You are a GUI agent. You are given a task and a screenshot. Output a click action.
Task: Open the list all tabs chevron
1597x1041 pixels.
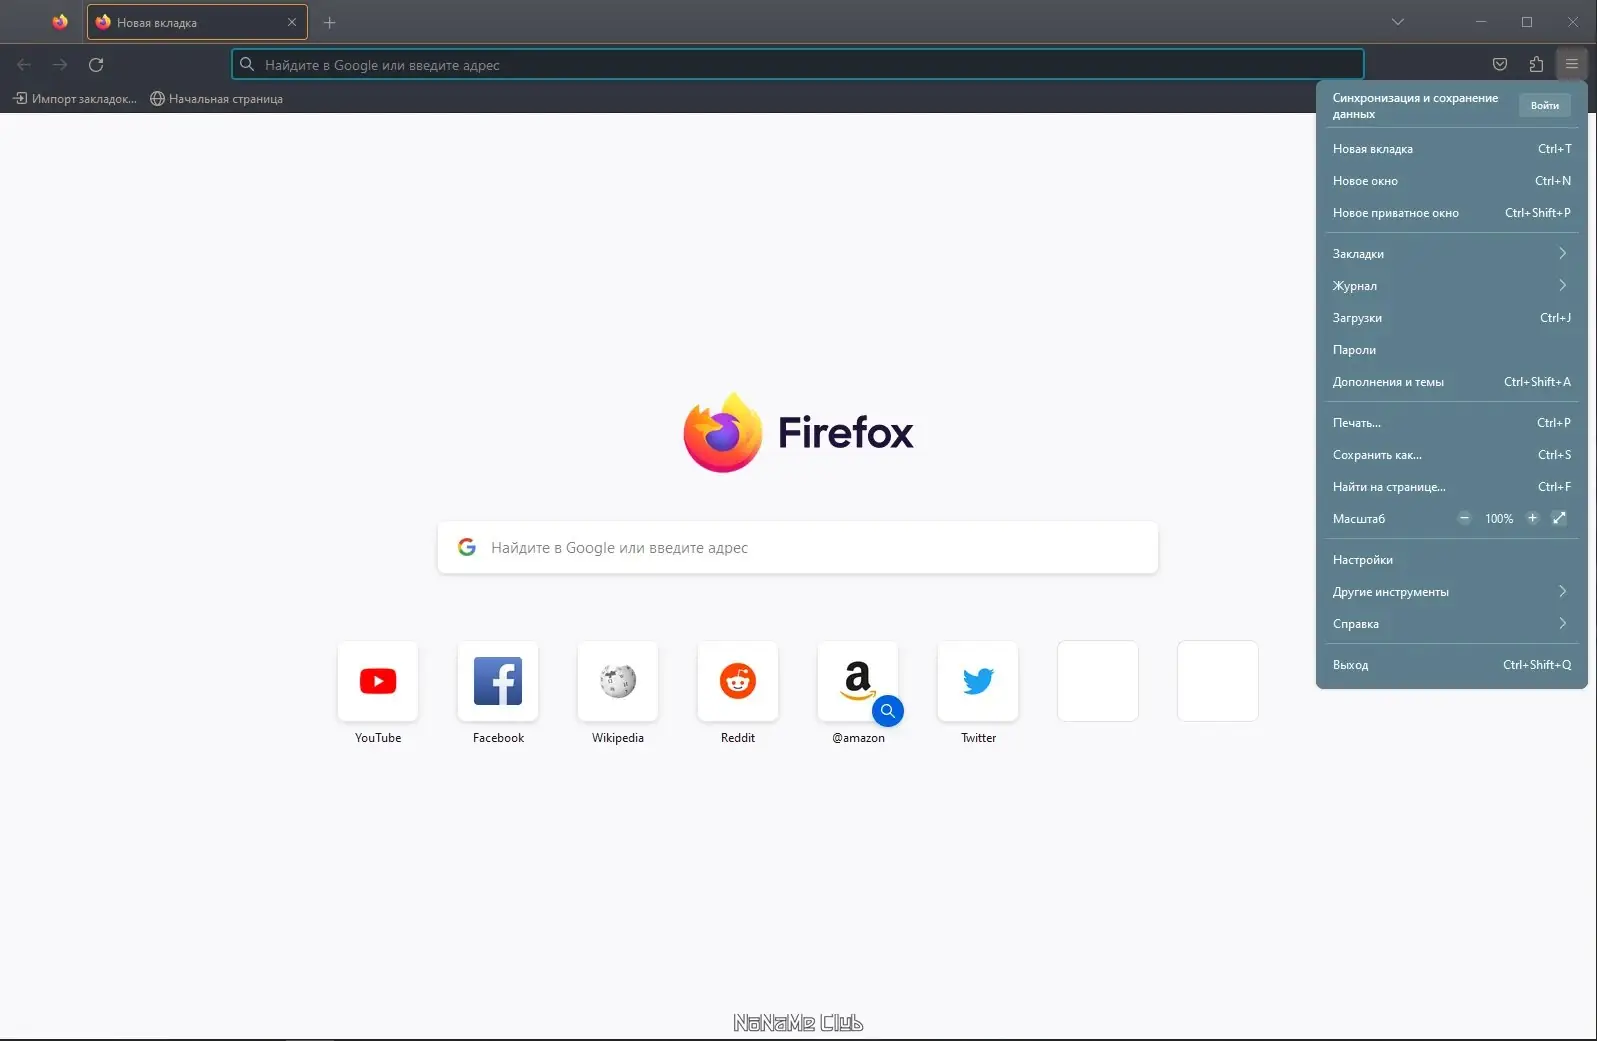[x=1398, y=22]
